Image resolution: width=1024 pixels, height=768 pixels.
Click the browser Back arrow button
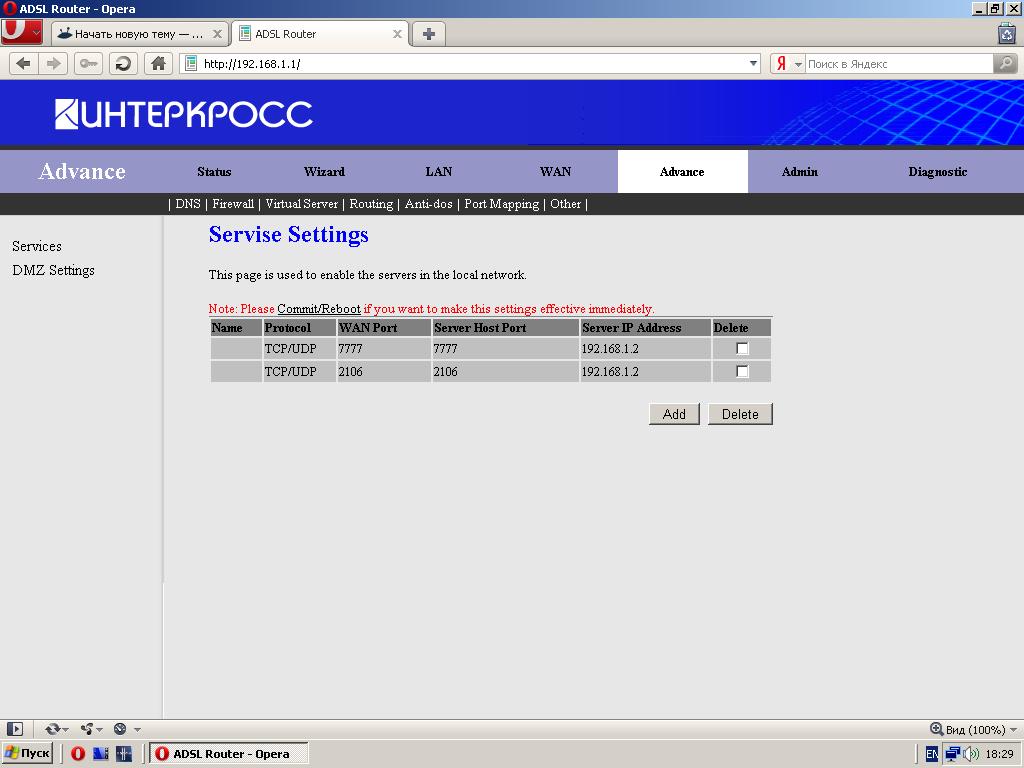coord(23,63)
